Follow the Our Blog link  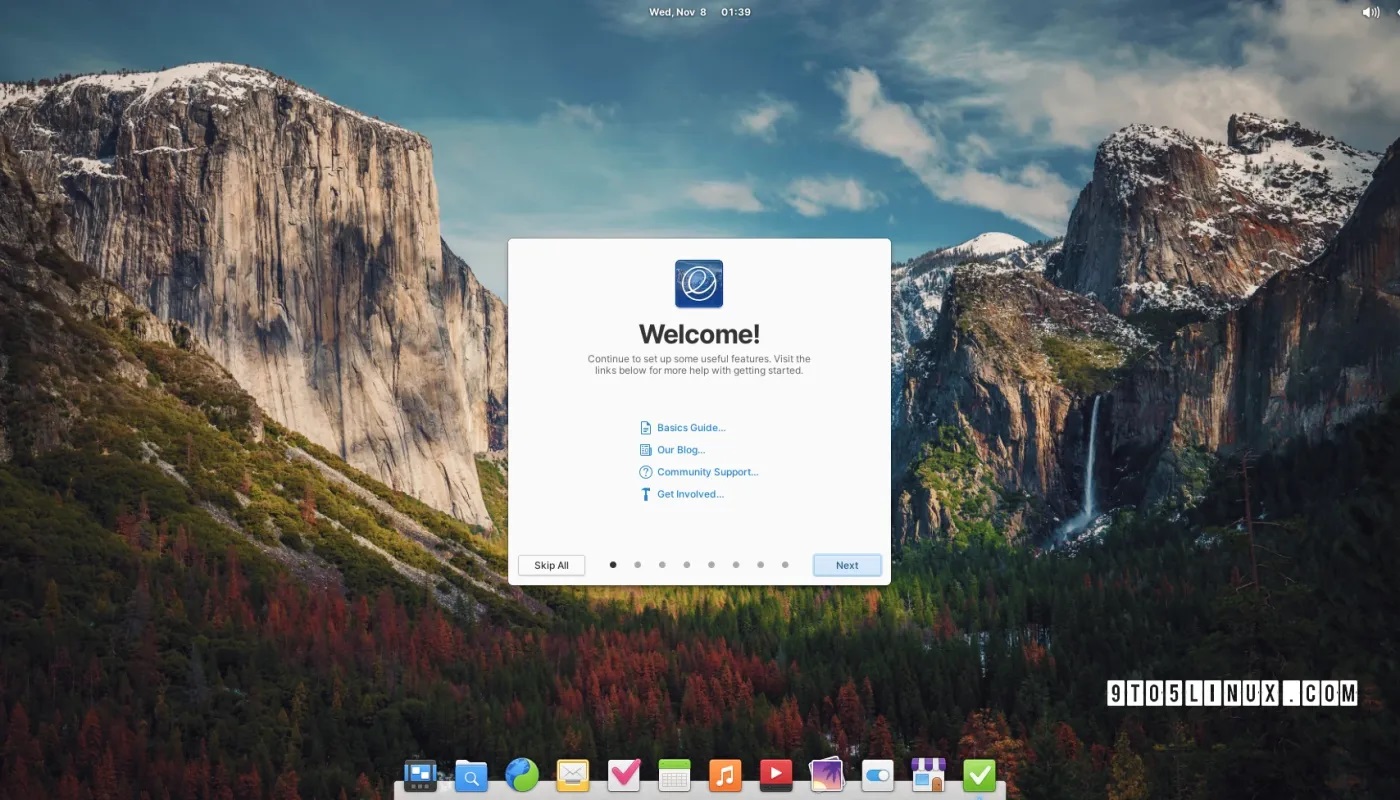tap(681, 449)
